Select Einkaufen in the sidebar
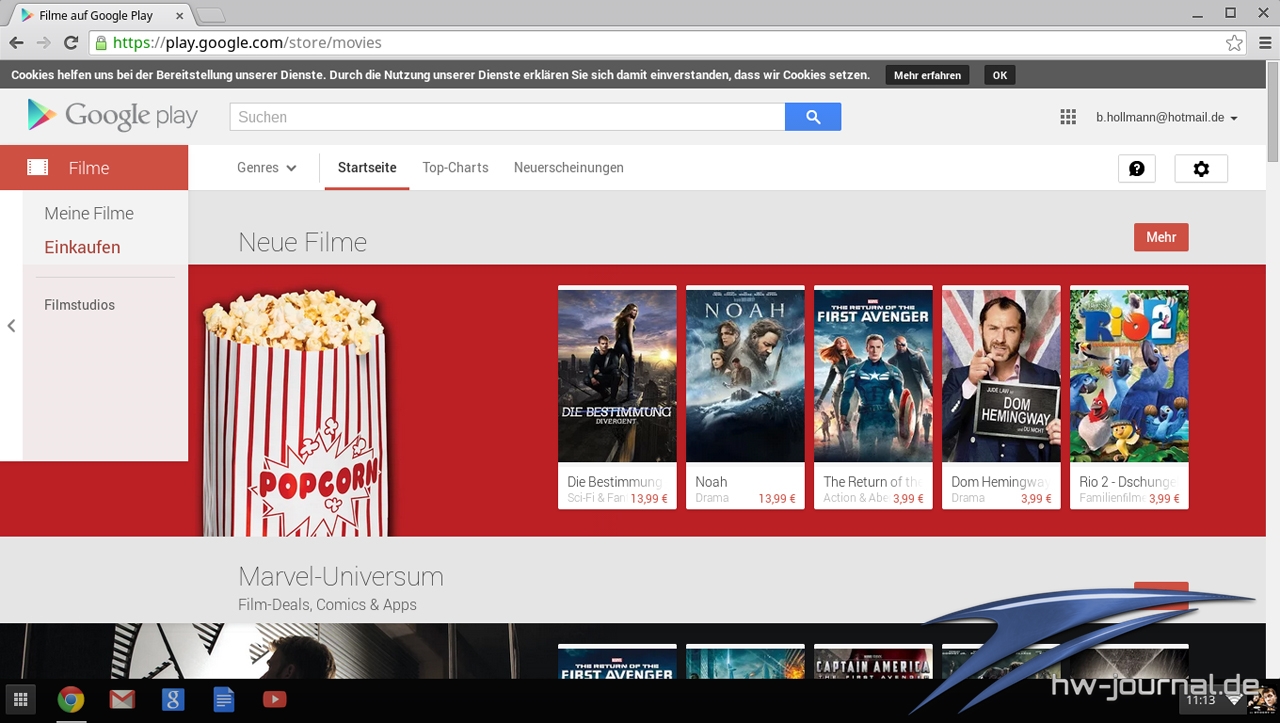Screen dimensions: 1280x723 coord(82,247)
